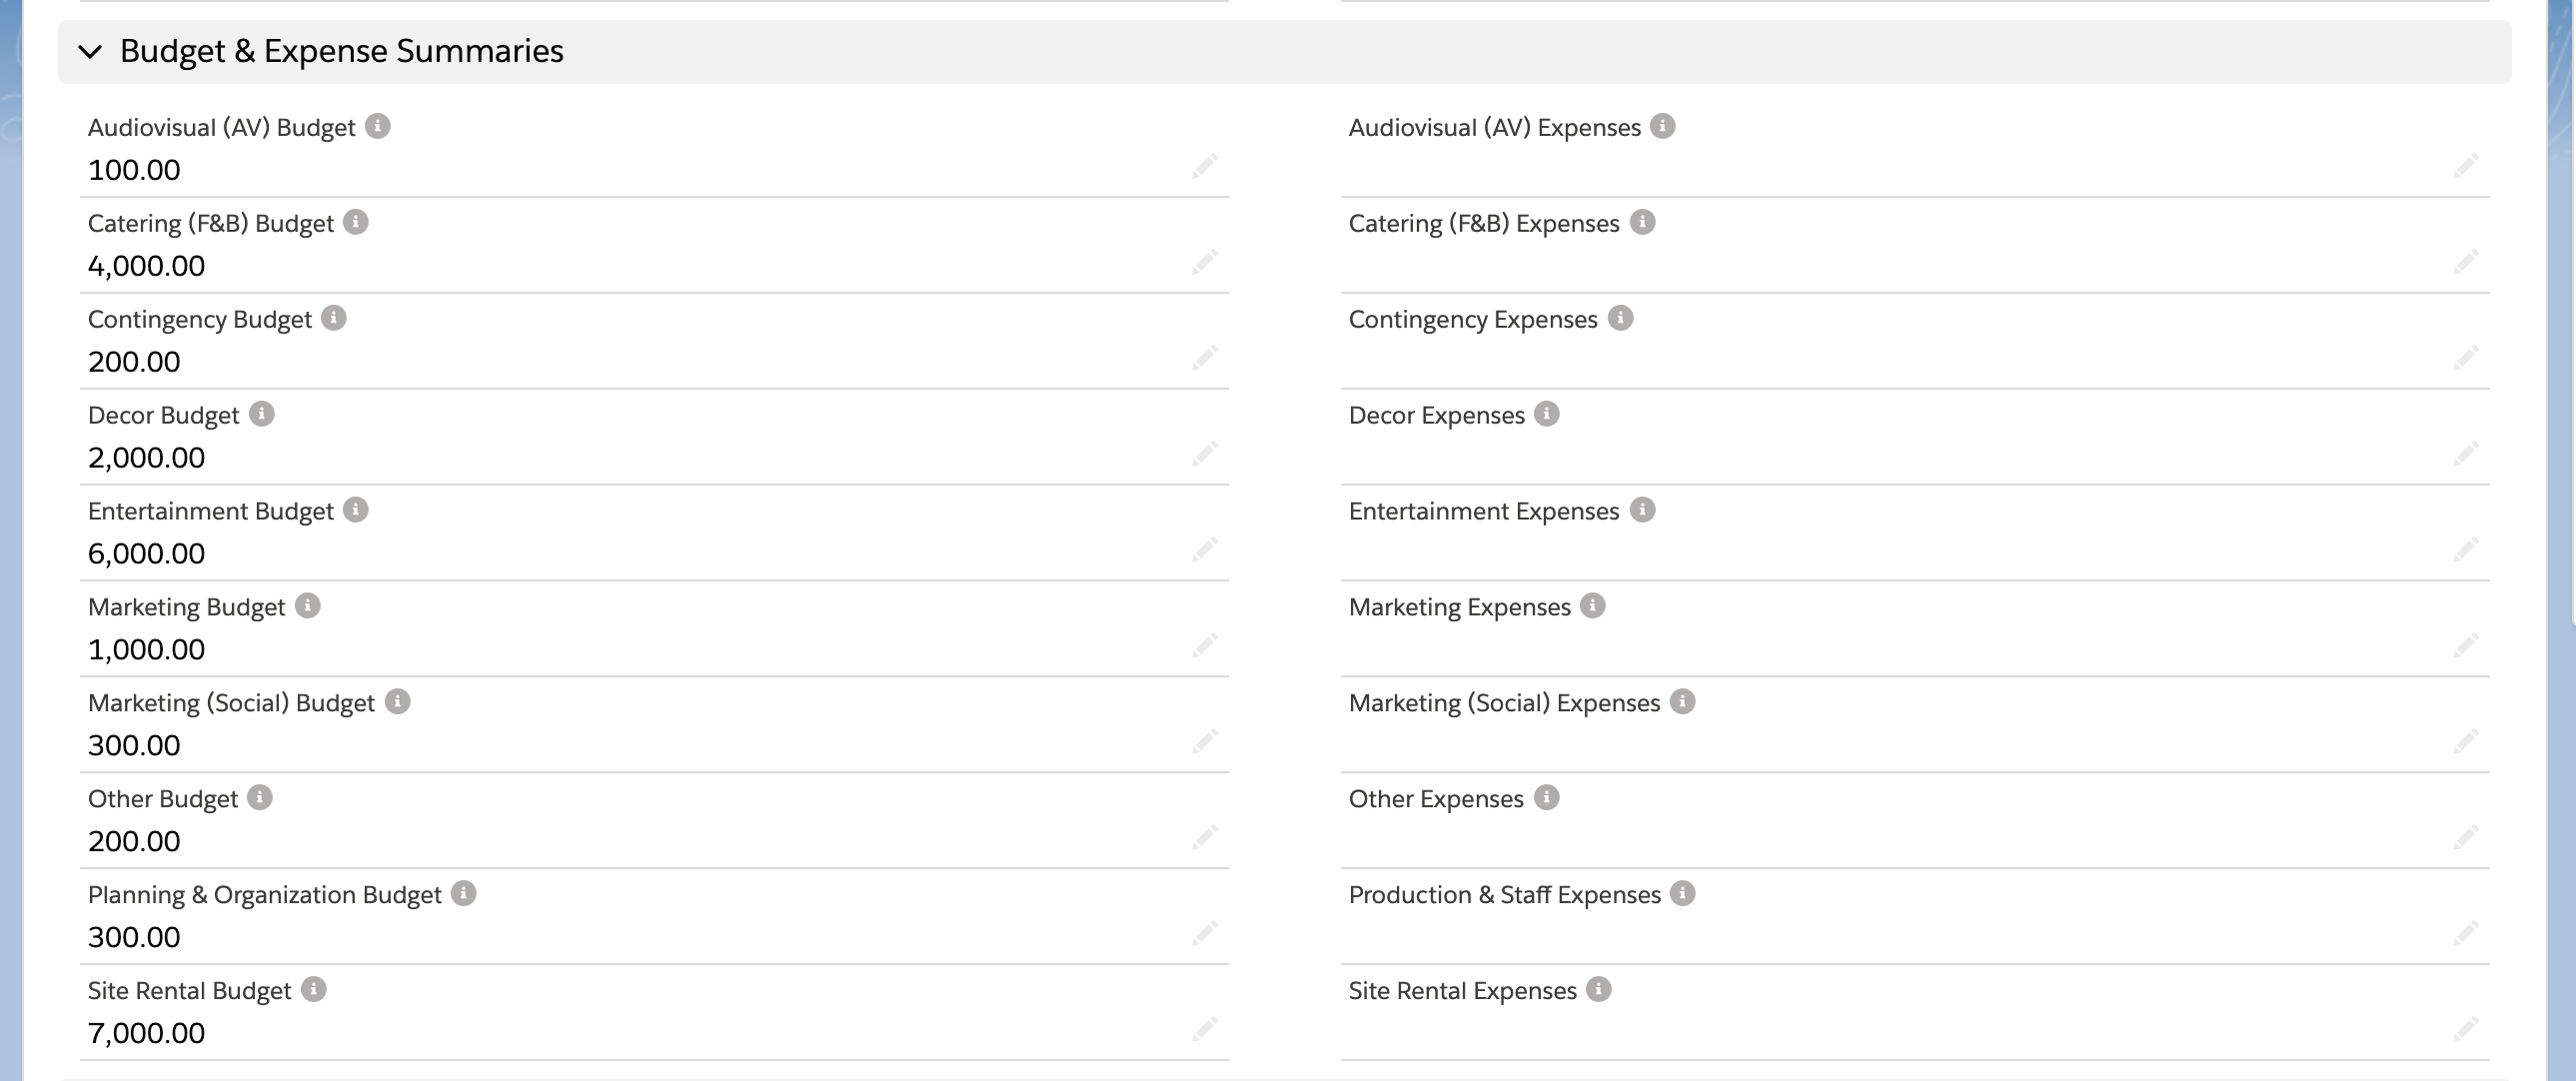Edit Marketing (Social) Budget pencil icon
The height and width of the screenshot is (1081, 2576).
click(x=1204, y=741)
